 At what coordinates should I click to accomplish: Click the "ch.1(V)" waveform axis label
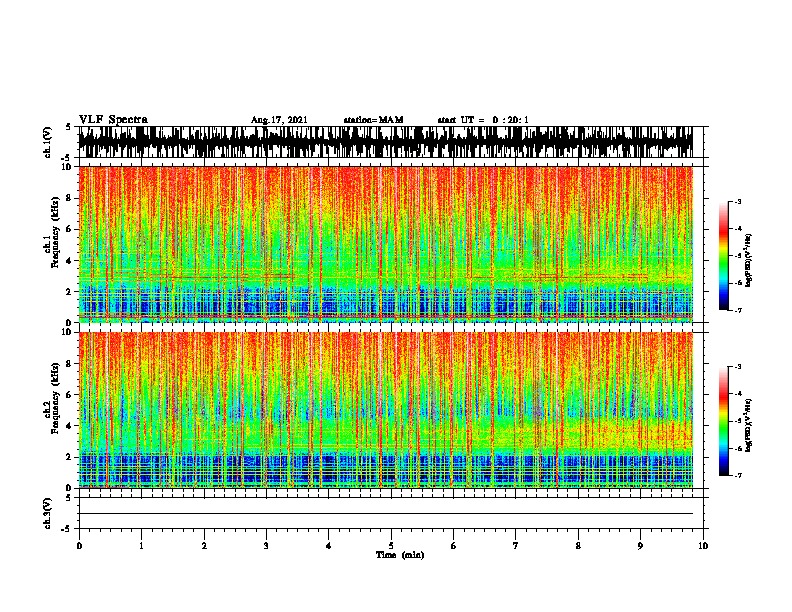pyautogui.click(x=48, y=142)
